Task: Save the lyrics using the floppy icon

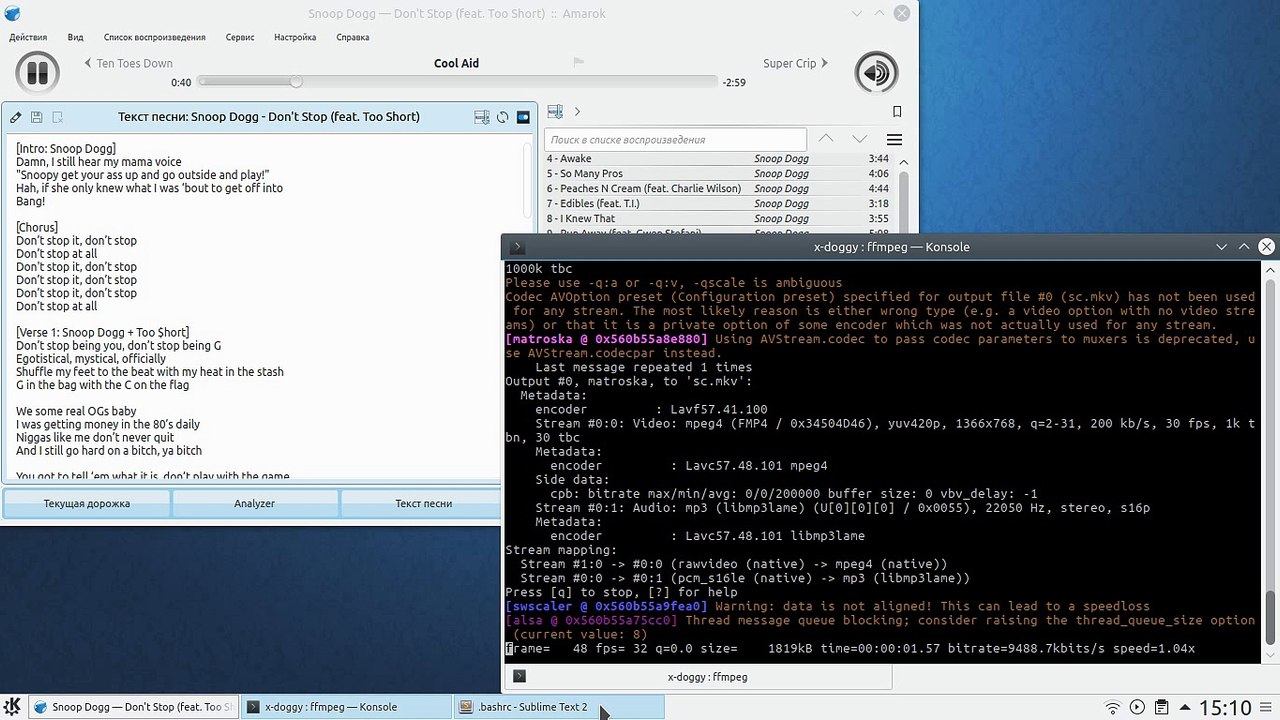Action: click(x=37, y=117)
